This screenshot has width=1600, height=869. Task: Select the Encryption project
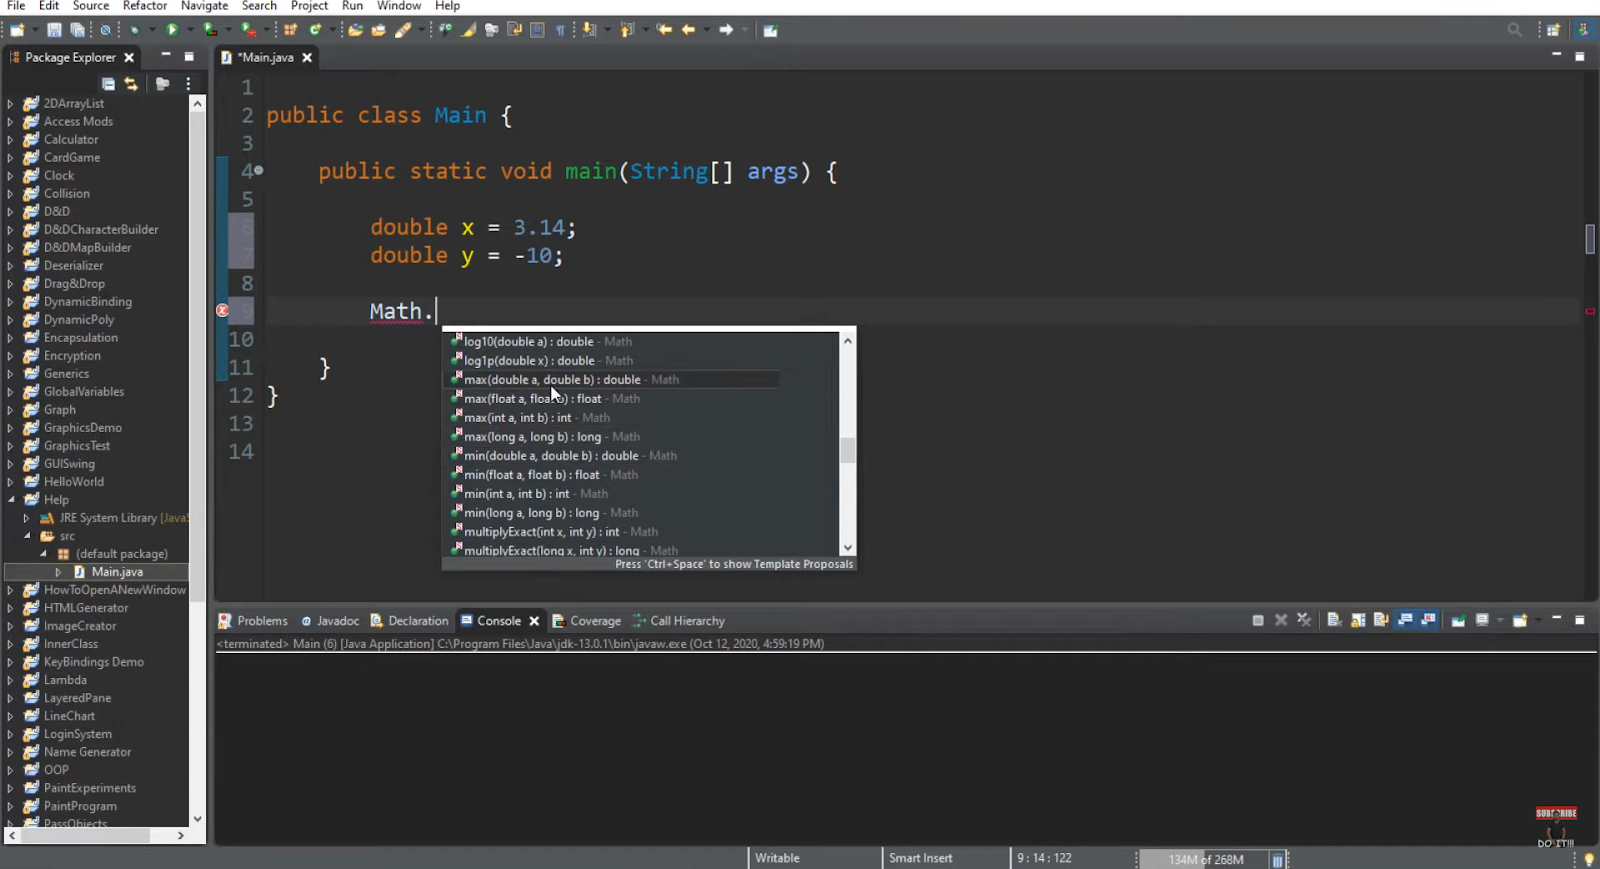(72, 356)
